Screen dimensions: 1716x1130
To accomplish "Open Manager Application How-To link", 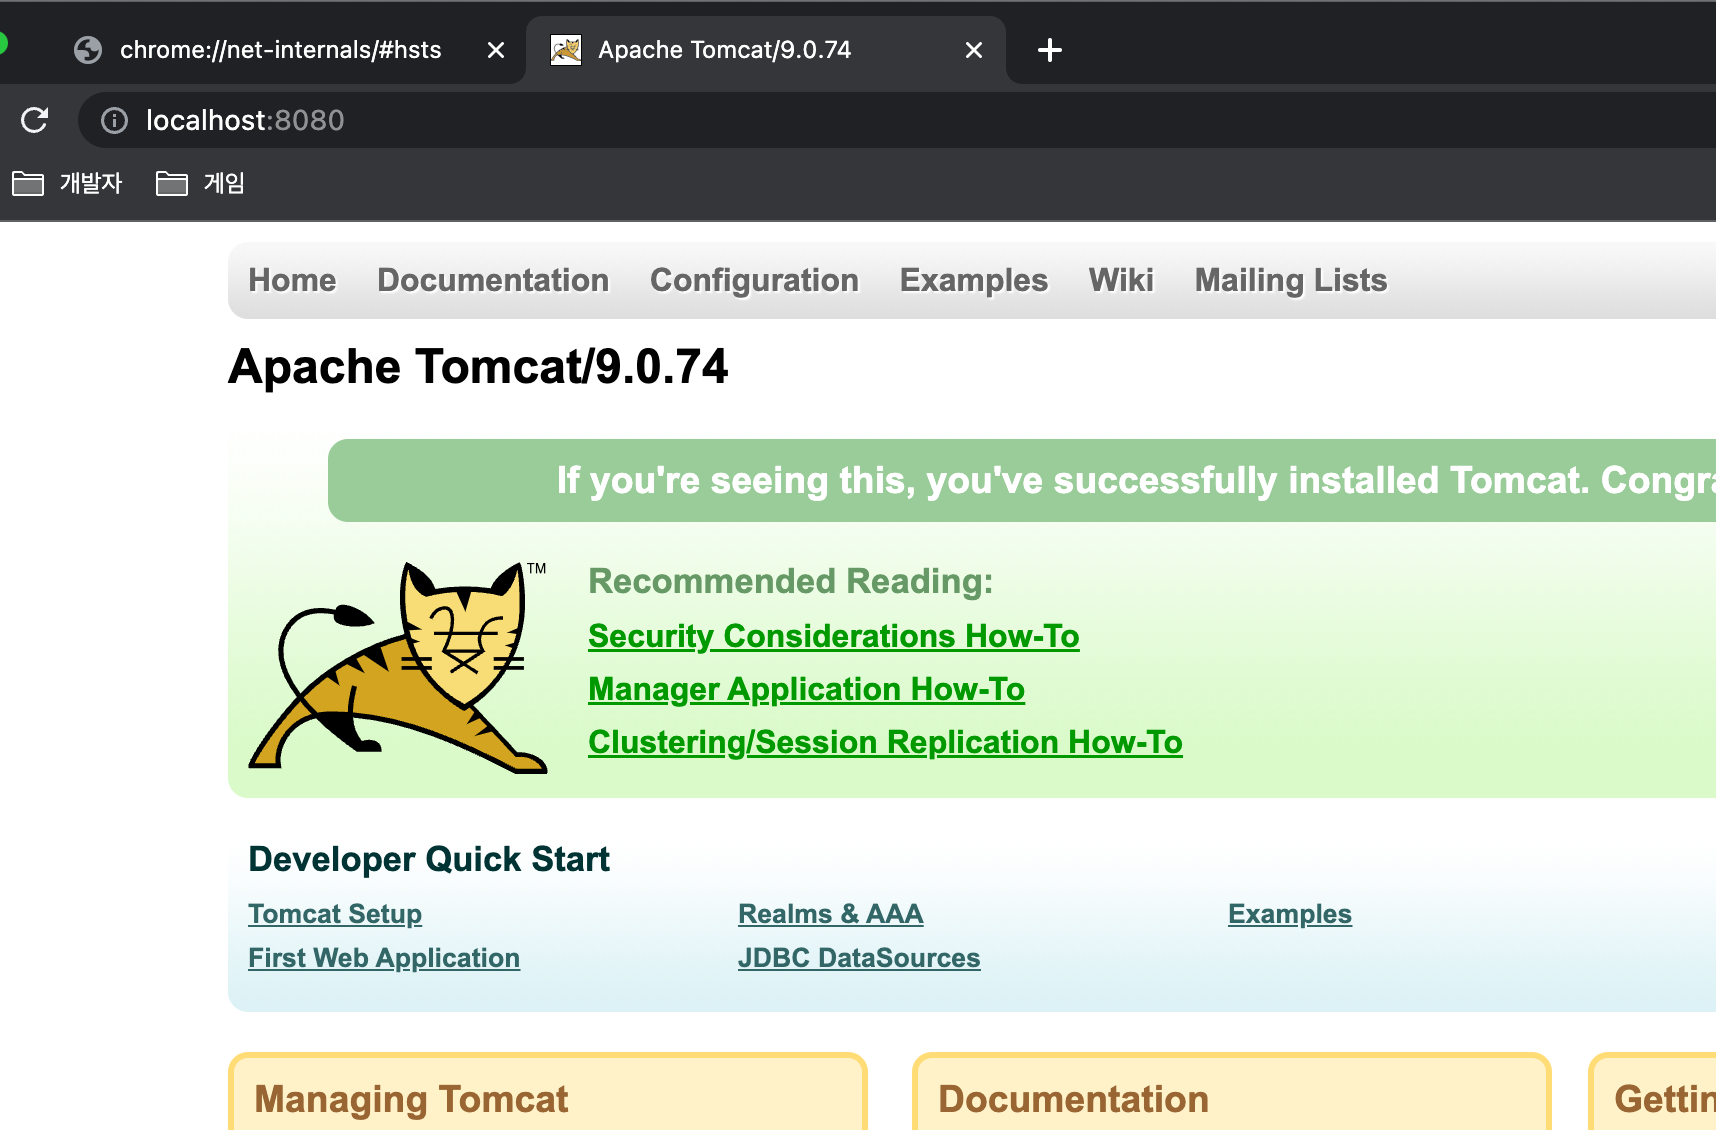I will pyautogui.click(x=806, y=689).
